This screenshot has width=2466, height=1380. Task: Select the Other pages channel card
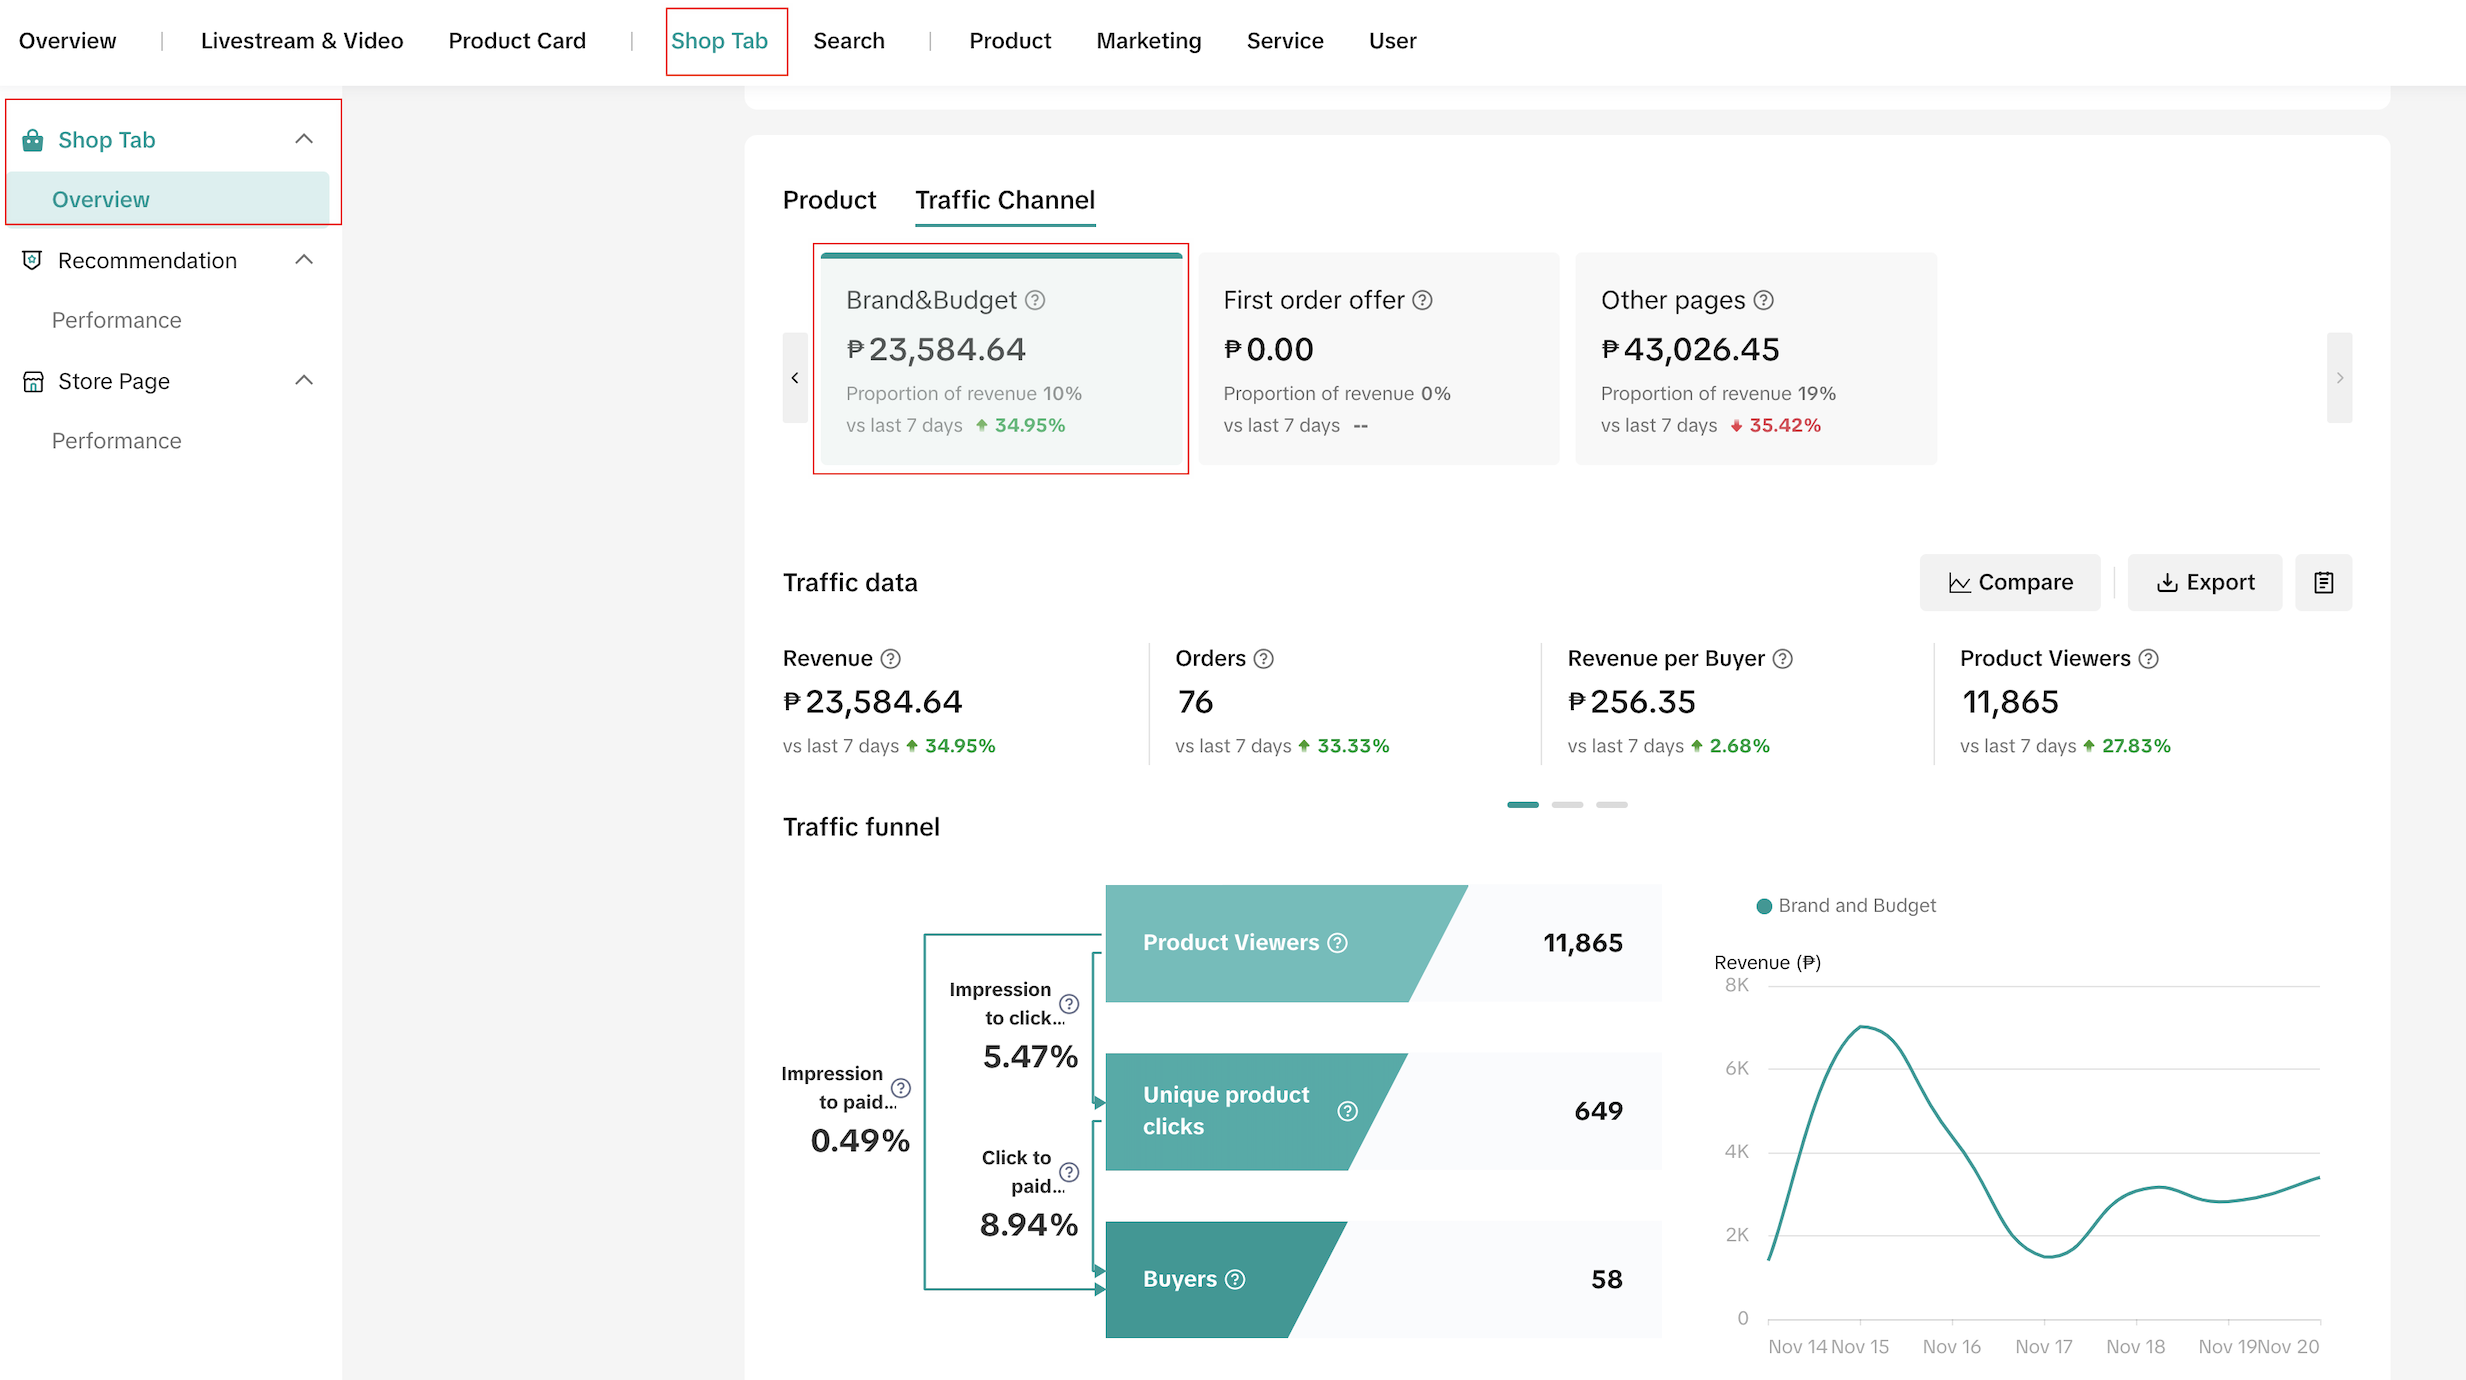pos(1755,359)
